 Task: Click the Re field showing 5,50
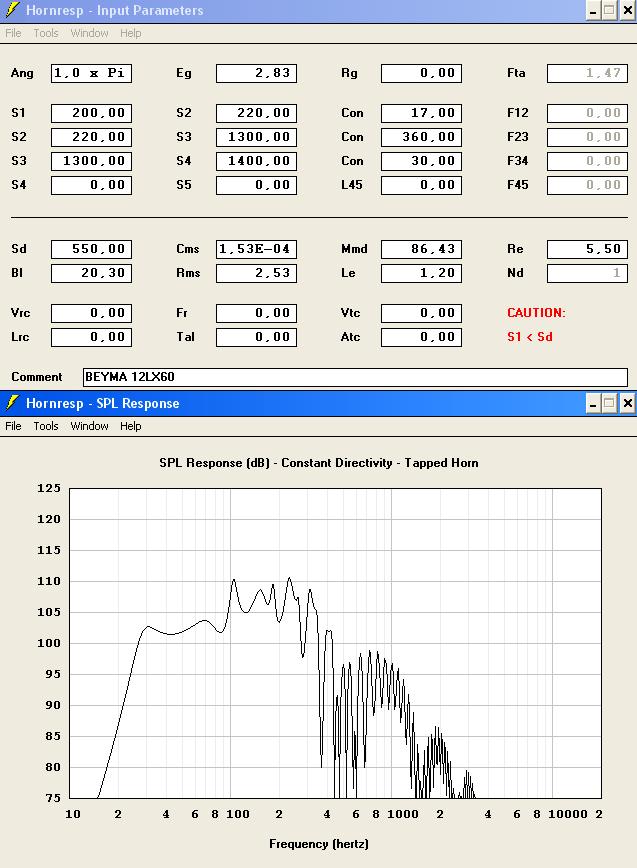(587, 249)
